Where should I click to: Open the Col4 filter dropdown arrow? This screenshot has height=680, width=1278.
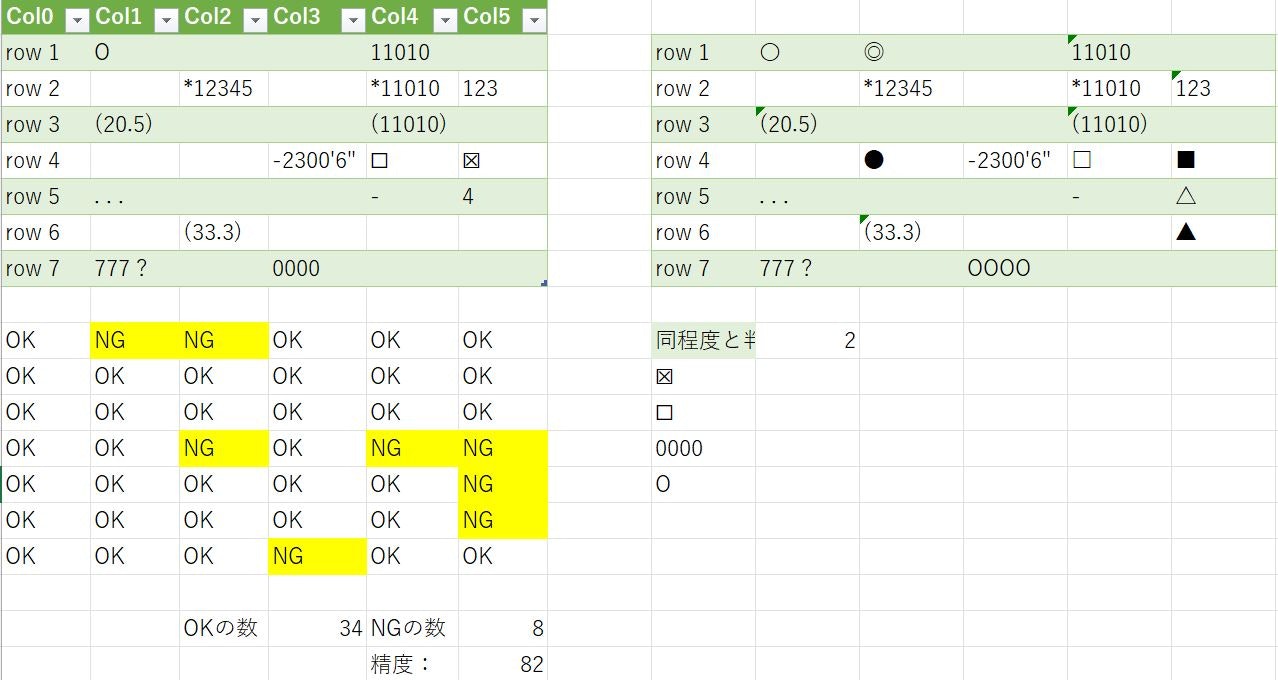click(x=445, y=19)
